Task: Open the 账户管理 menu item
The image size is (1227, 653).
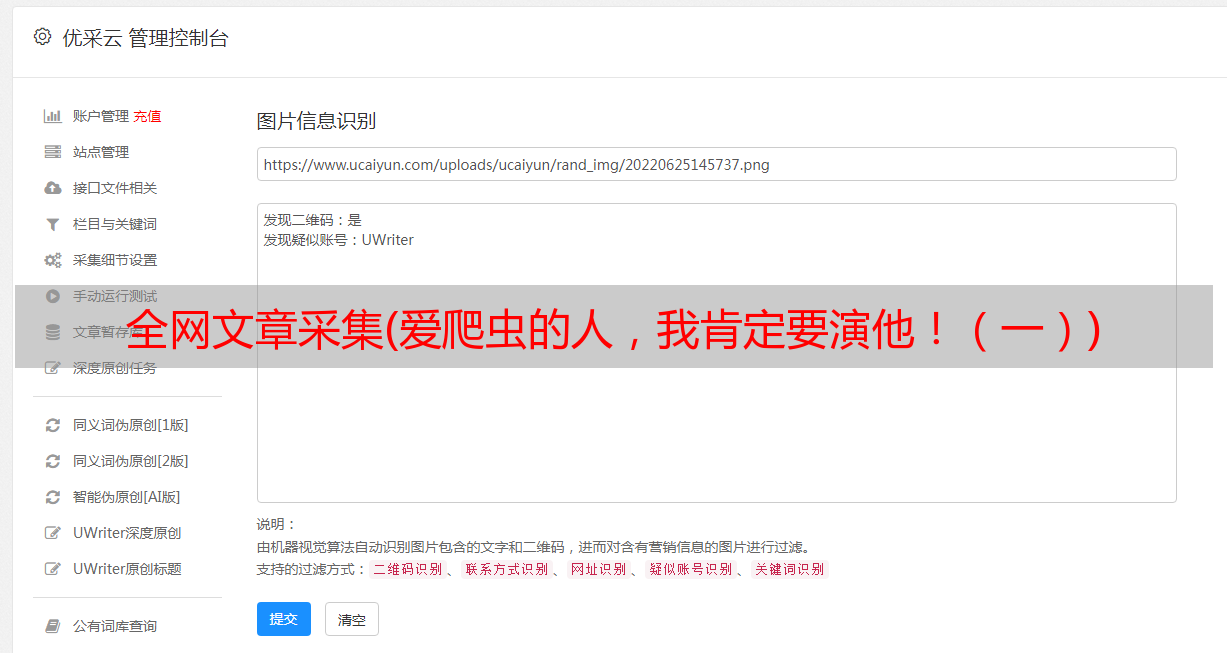Action: coord(101,116)
